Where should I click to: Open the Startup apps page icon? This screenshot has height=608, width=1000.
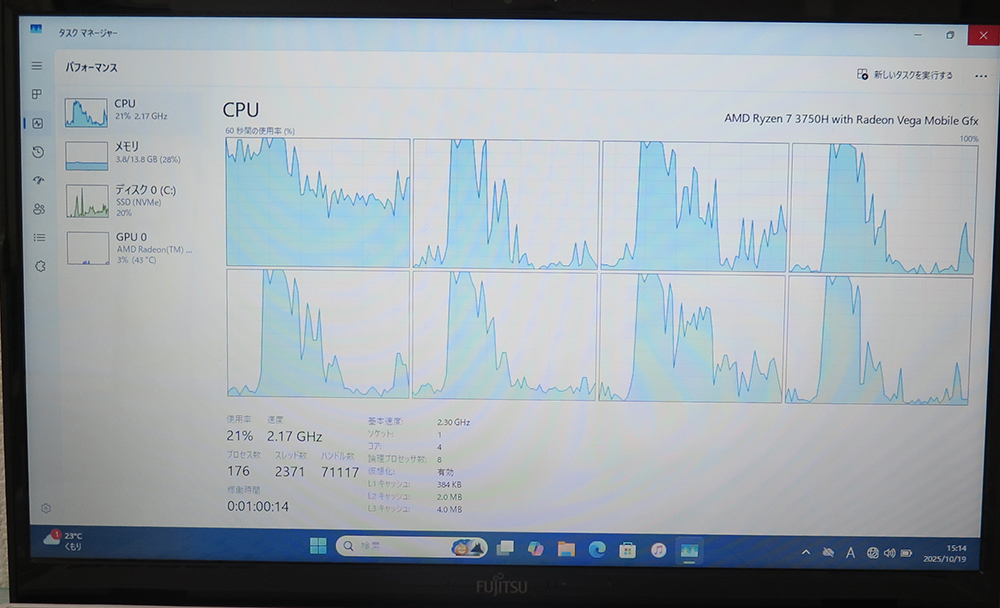39,181
